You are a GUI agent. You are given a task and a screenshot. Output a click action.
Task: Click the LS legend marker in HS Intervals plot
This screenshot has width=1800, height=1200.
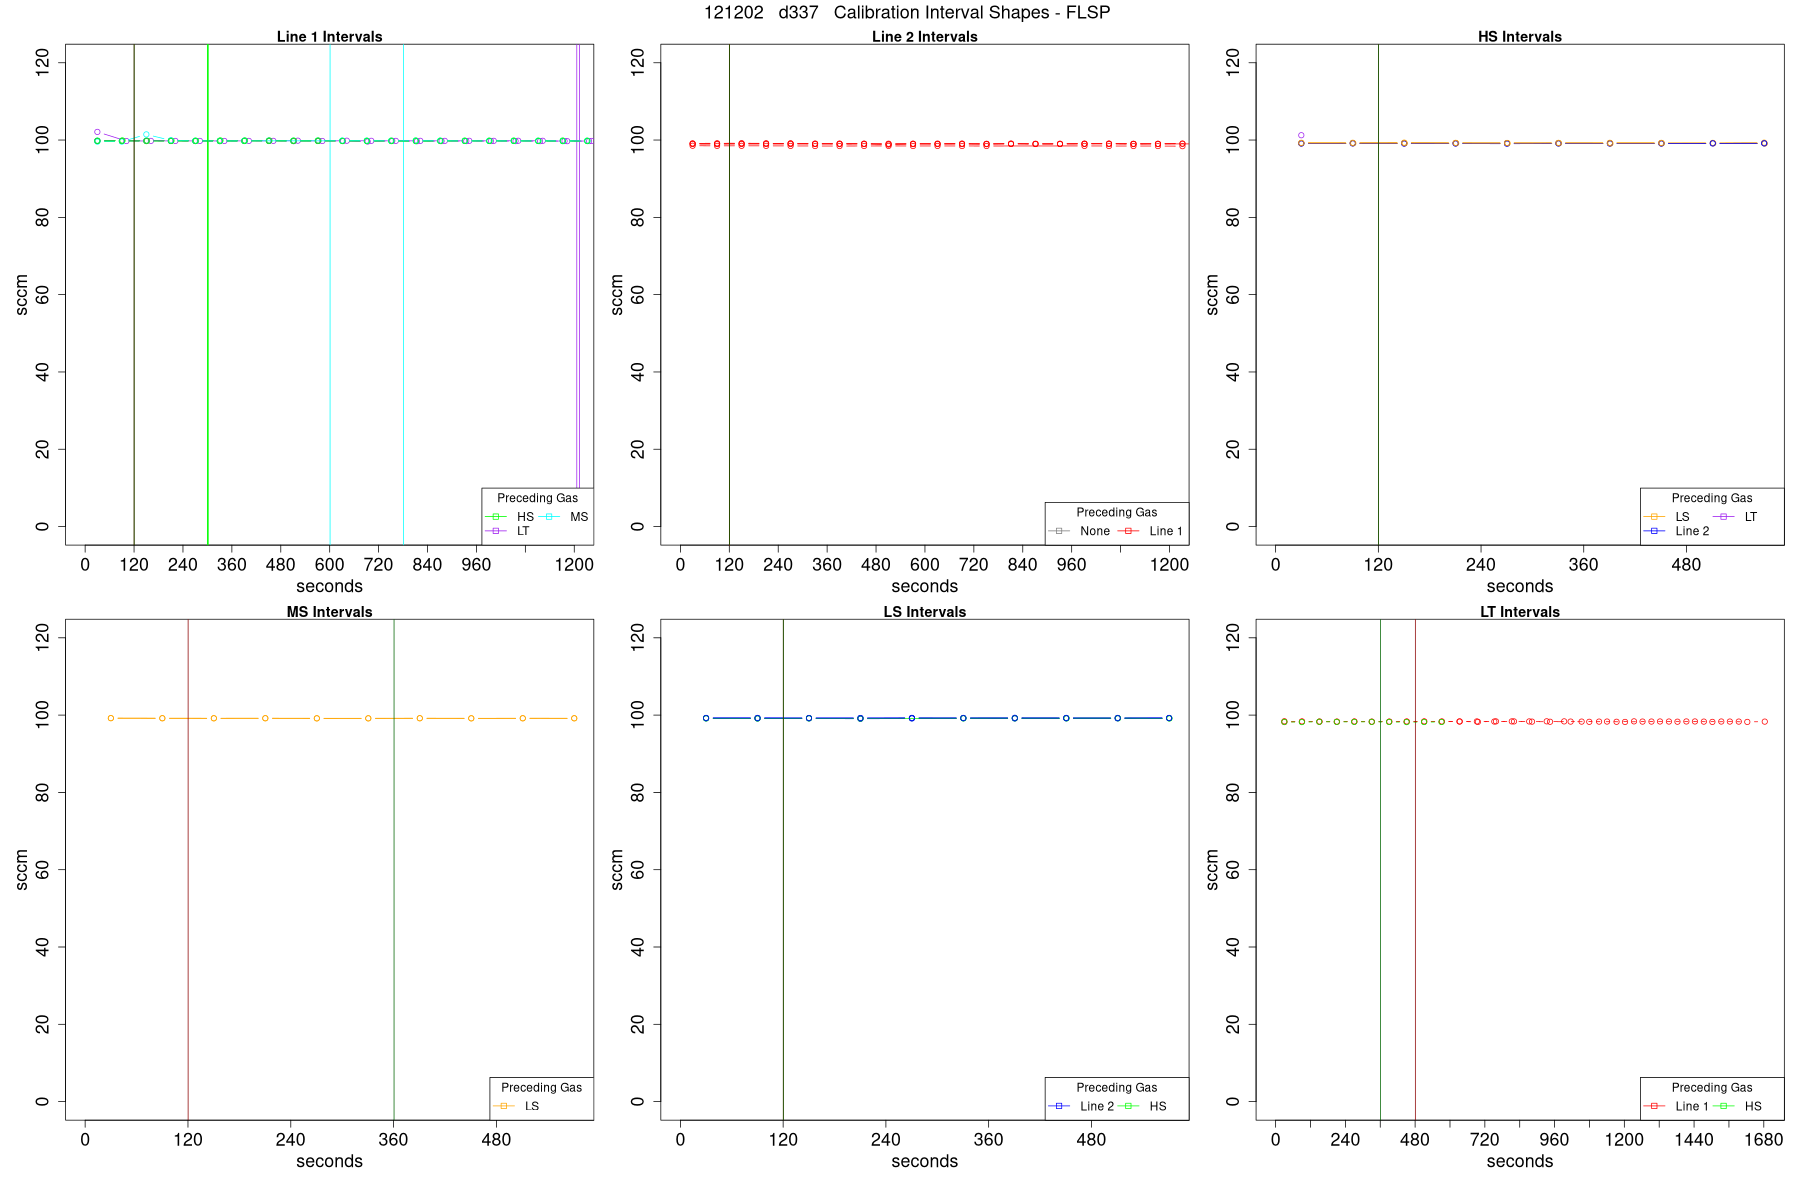1656,517
